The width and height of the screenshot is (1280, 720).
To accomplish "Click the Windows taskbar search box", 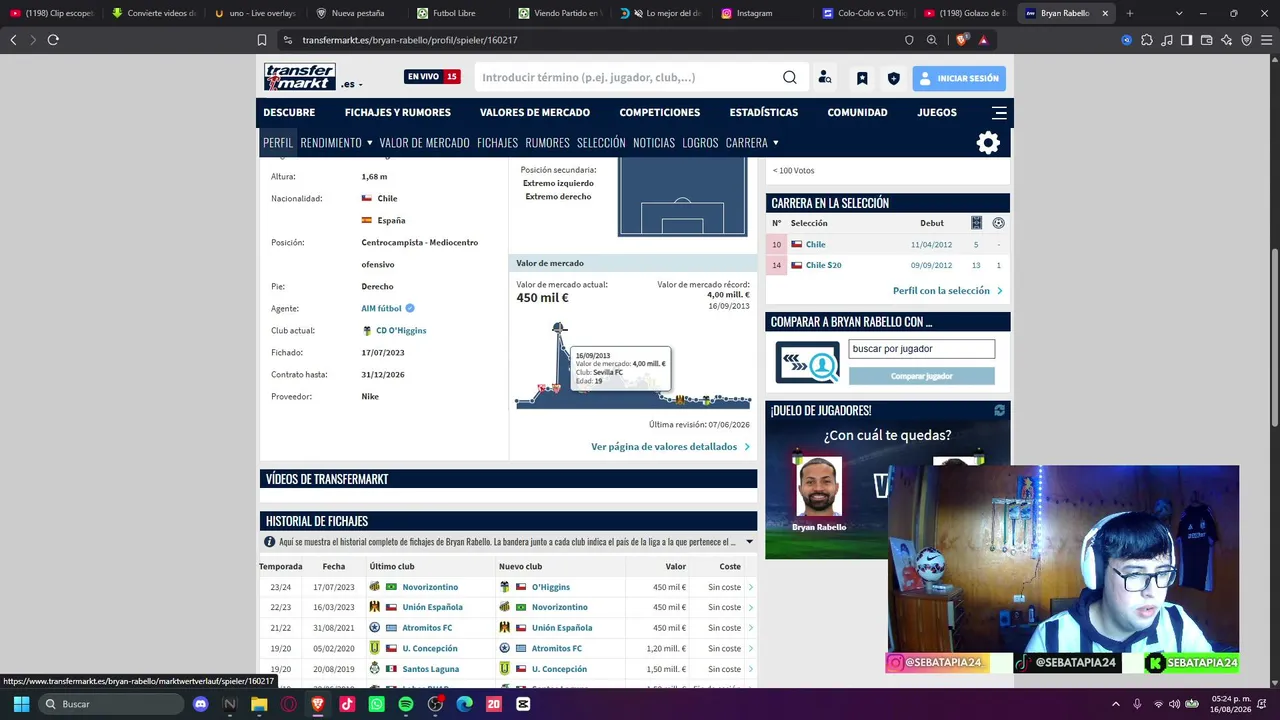I will click(x=110, y=704).
